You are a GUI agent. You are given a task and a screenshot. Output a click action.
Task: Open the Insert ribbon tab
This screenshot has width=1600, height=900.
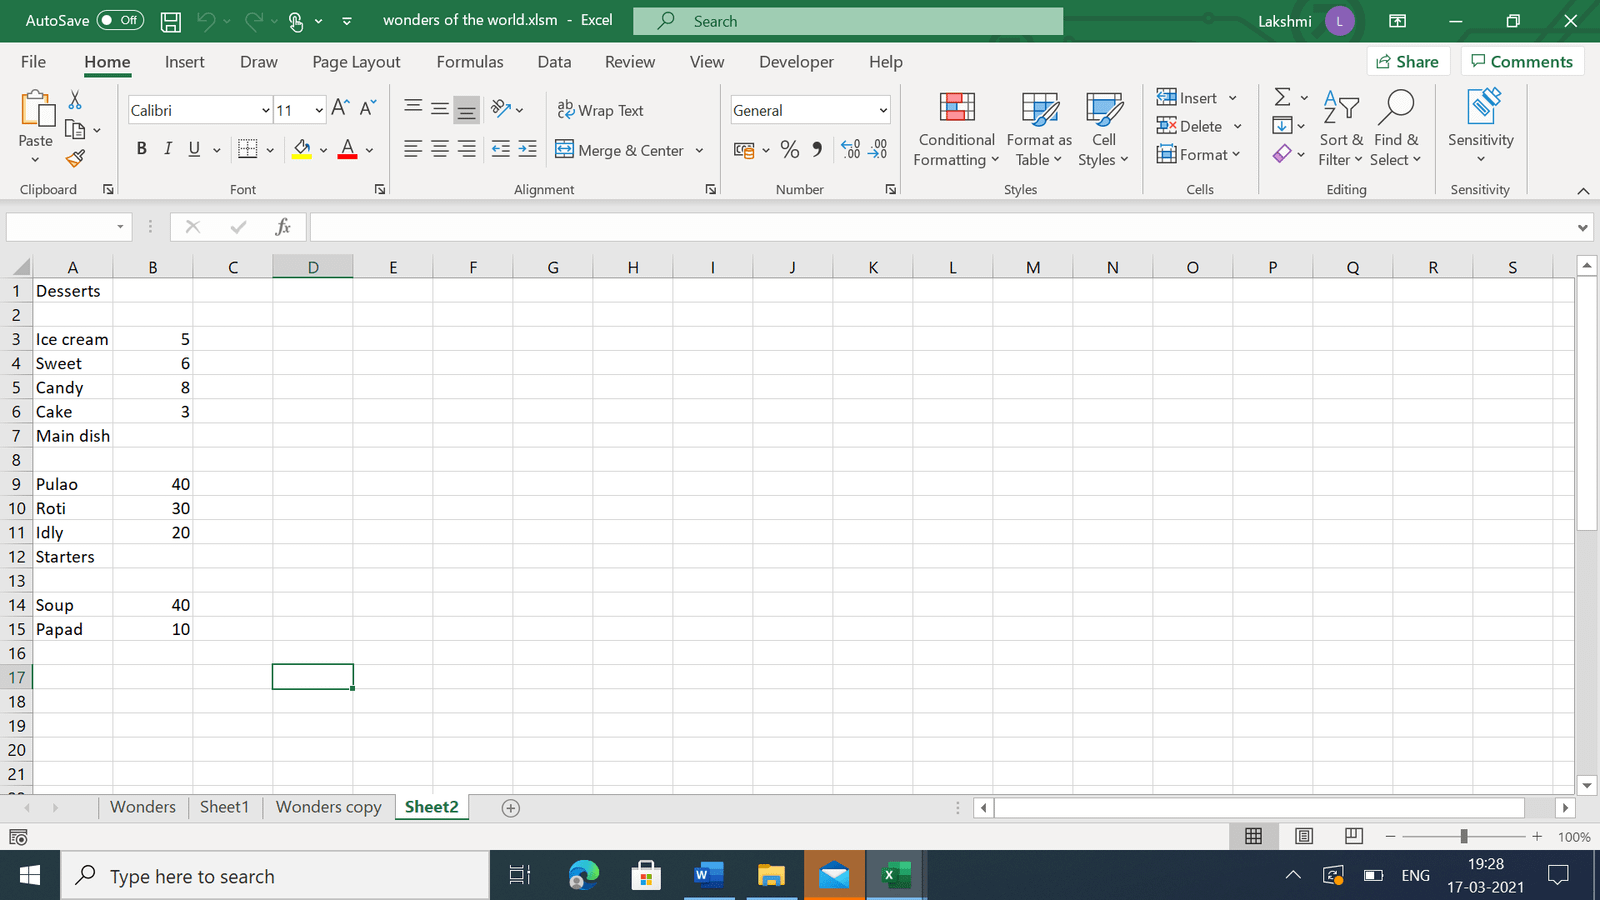point(184,62)
